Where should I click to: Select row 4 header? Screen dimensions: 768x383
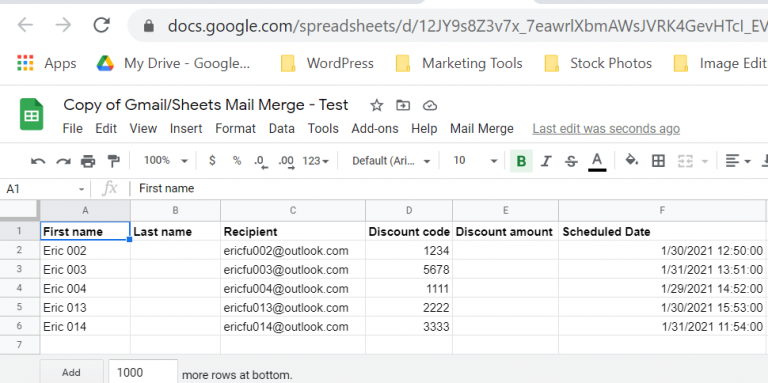point(20,288)
